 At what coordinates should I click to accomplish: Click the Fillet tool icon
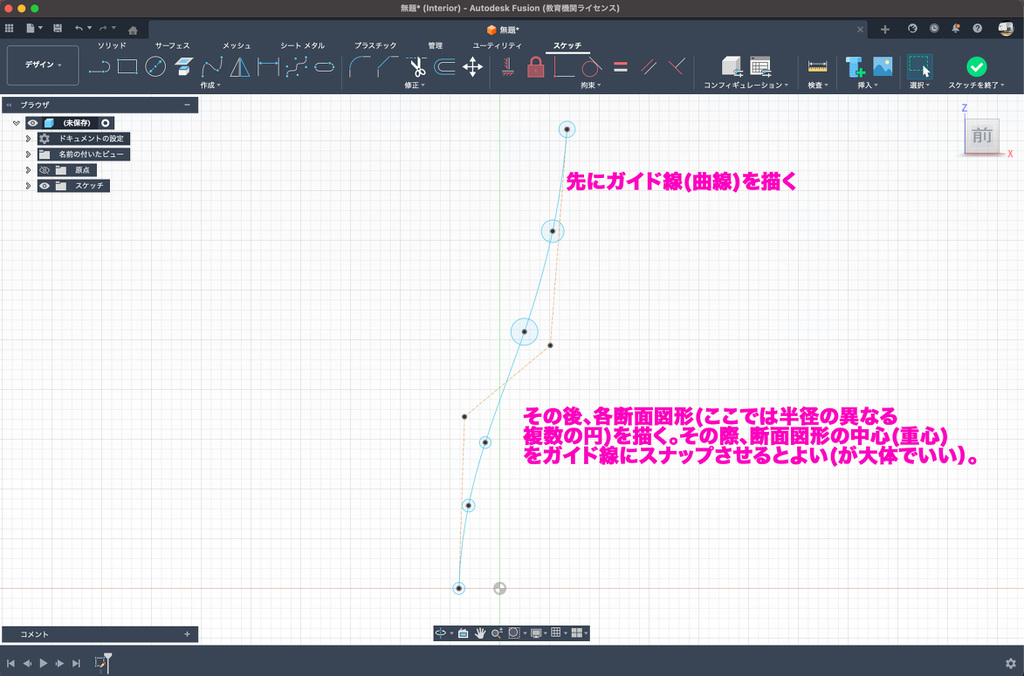tap(361, 67)
